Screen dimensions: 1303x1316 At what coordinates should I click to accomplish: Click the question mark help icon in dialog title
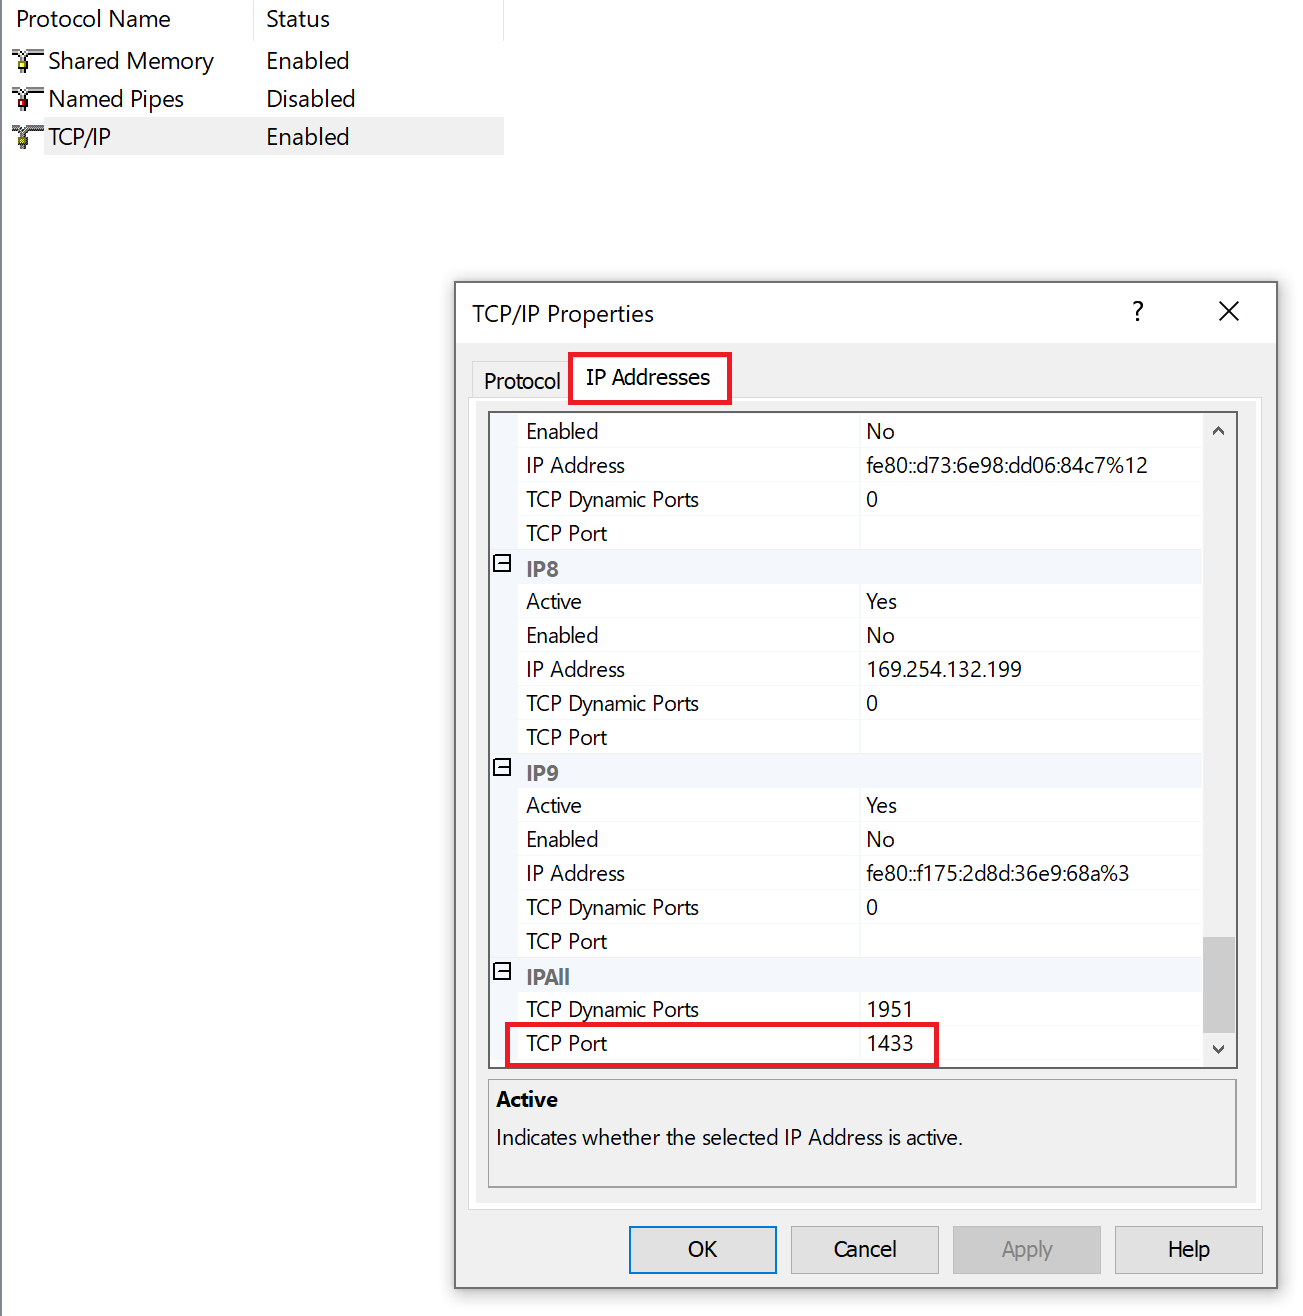coord(1138,312)
